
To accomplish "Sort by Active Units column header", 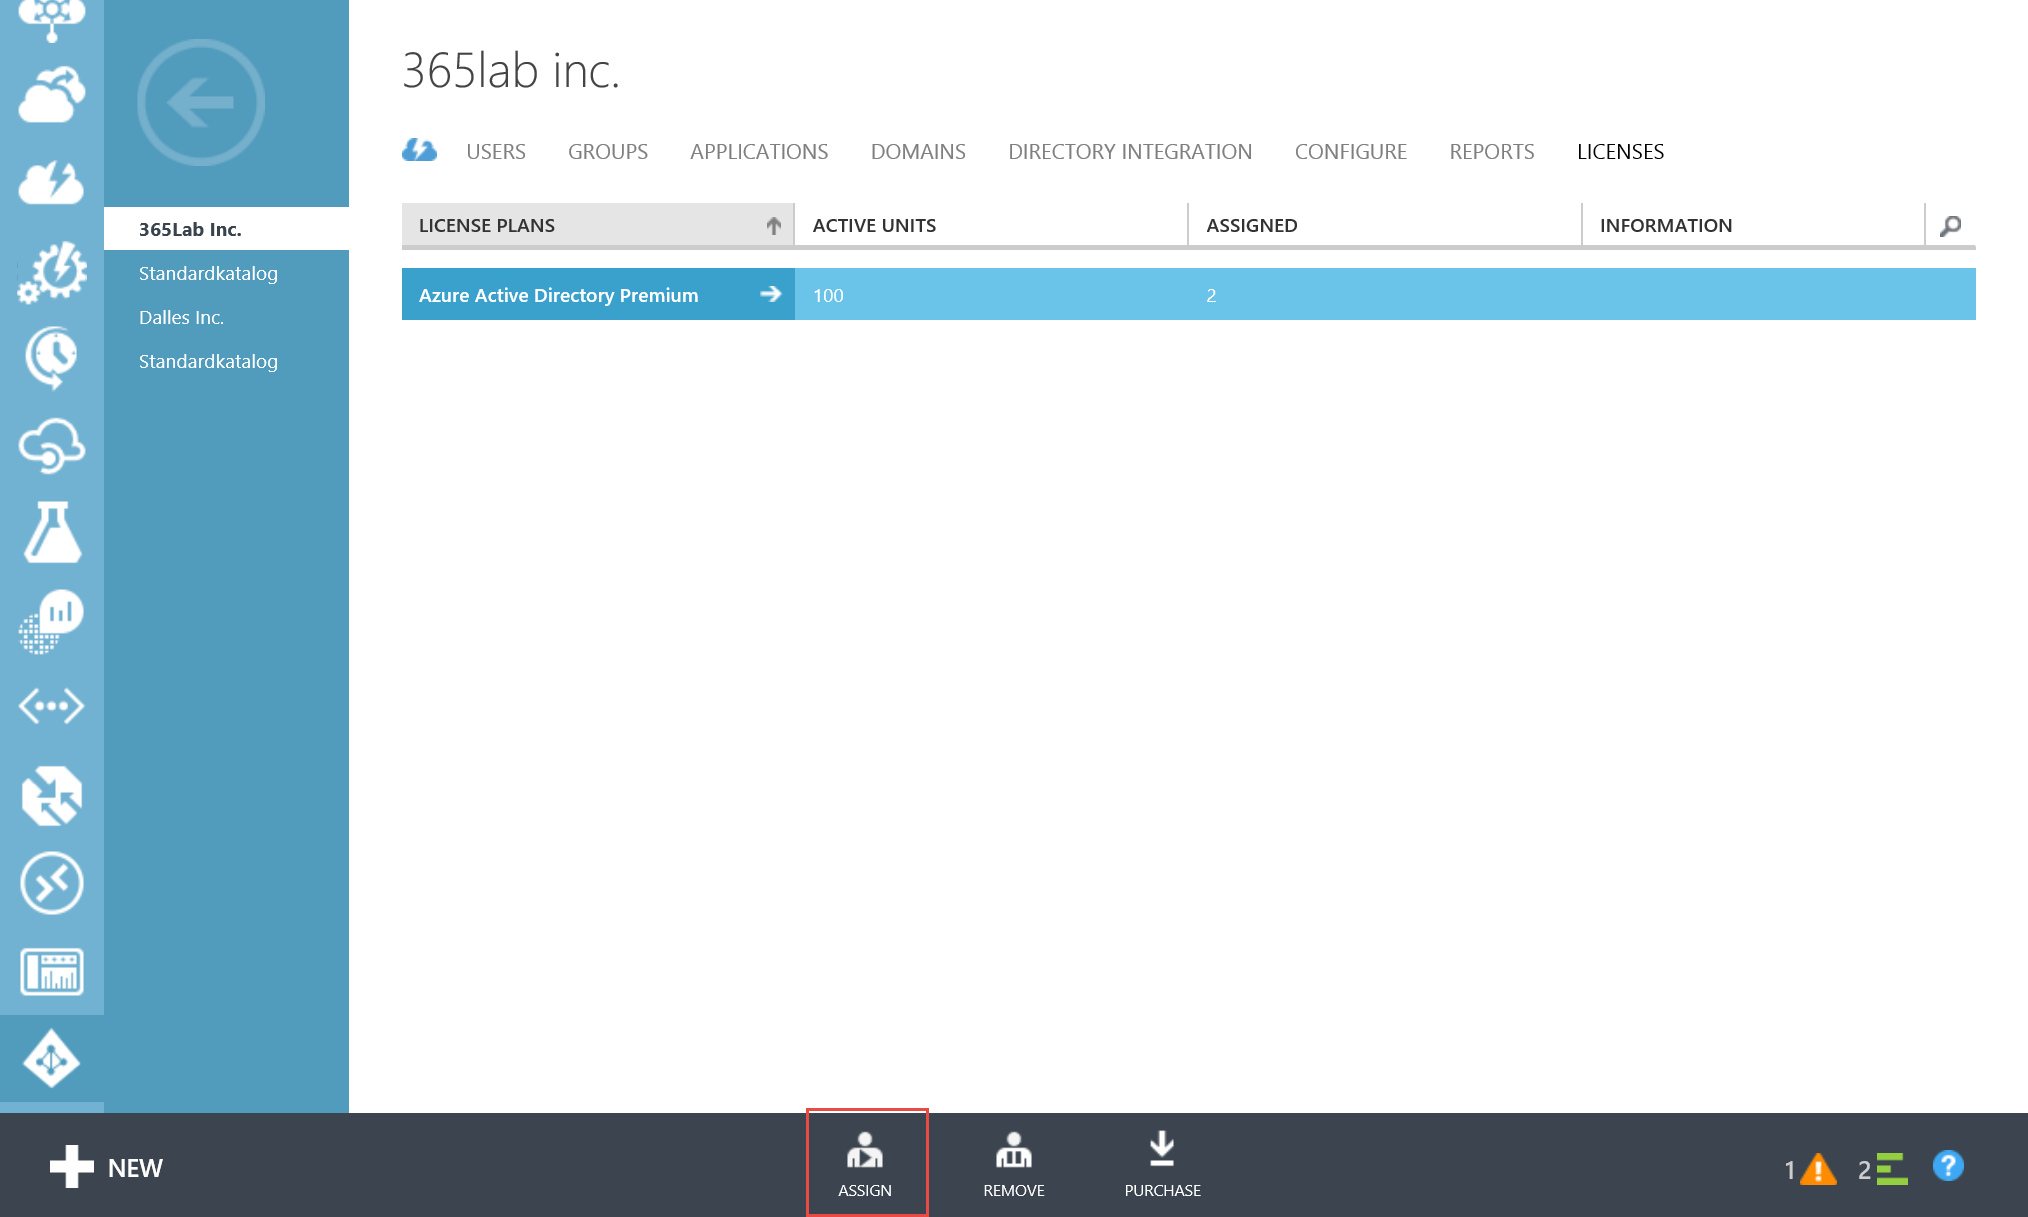I will tap(874, 226).
